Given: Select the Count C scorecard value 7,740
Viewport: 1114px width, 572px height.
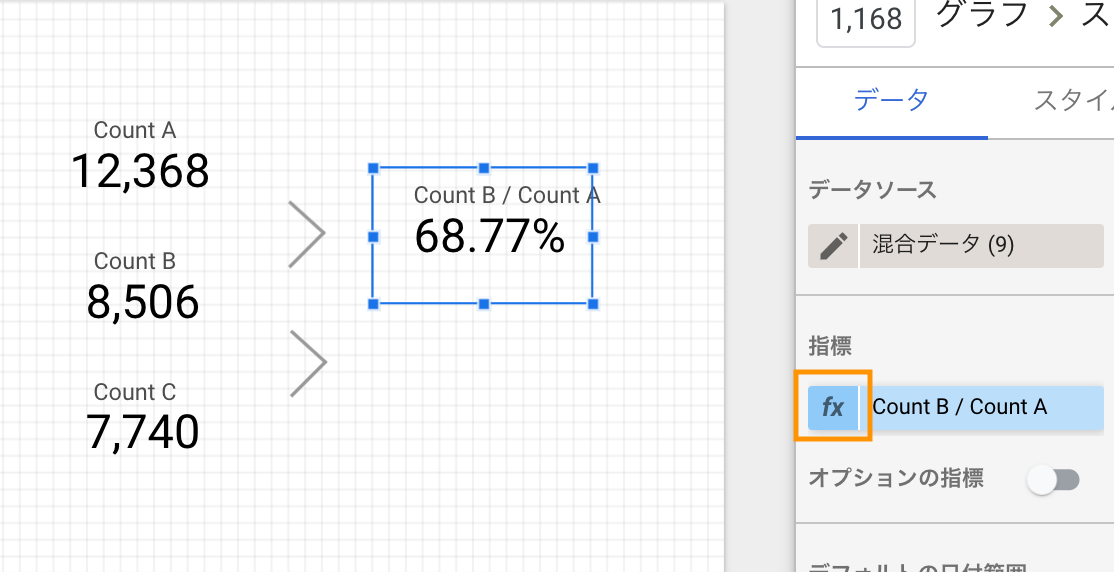Looking at the screenshot, I should [x=142, y=433].
